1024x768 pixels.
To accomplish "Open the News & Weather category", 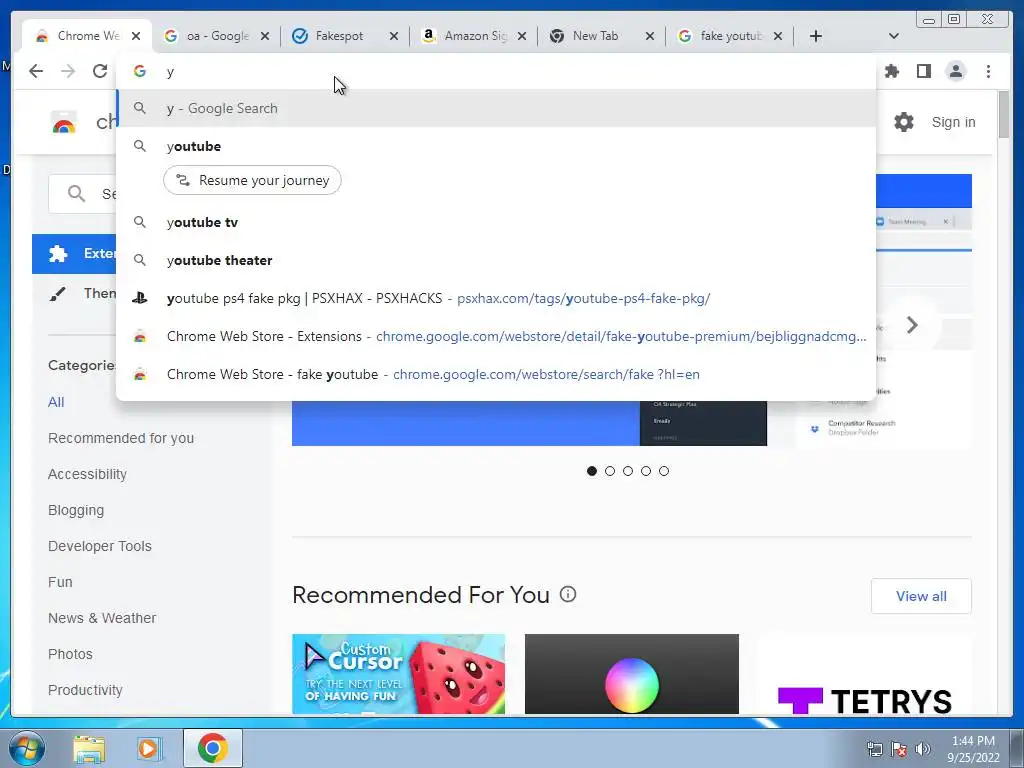I will (x=102, y=618).
